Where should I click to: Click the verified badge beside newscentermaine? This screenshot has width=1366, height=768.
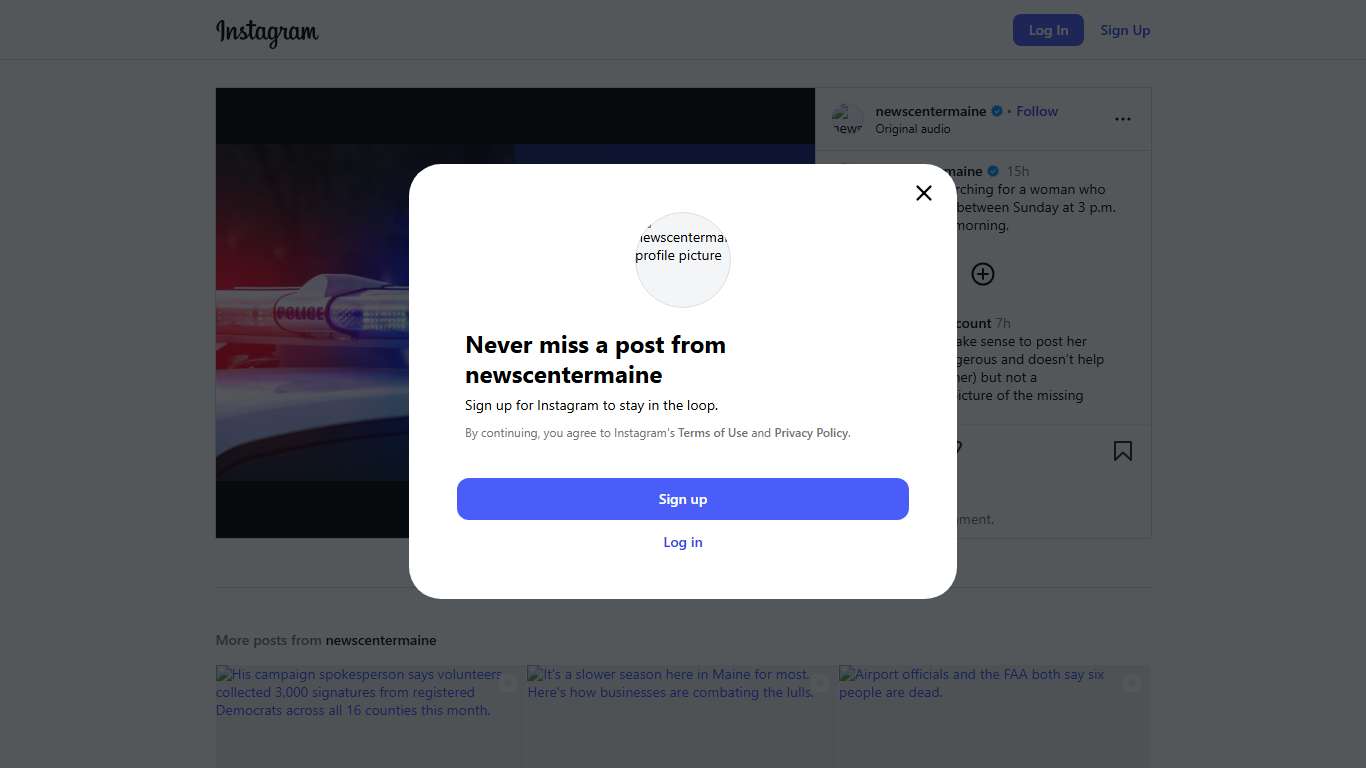click(997, 111)
